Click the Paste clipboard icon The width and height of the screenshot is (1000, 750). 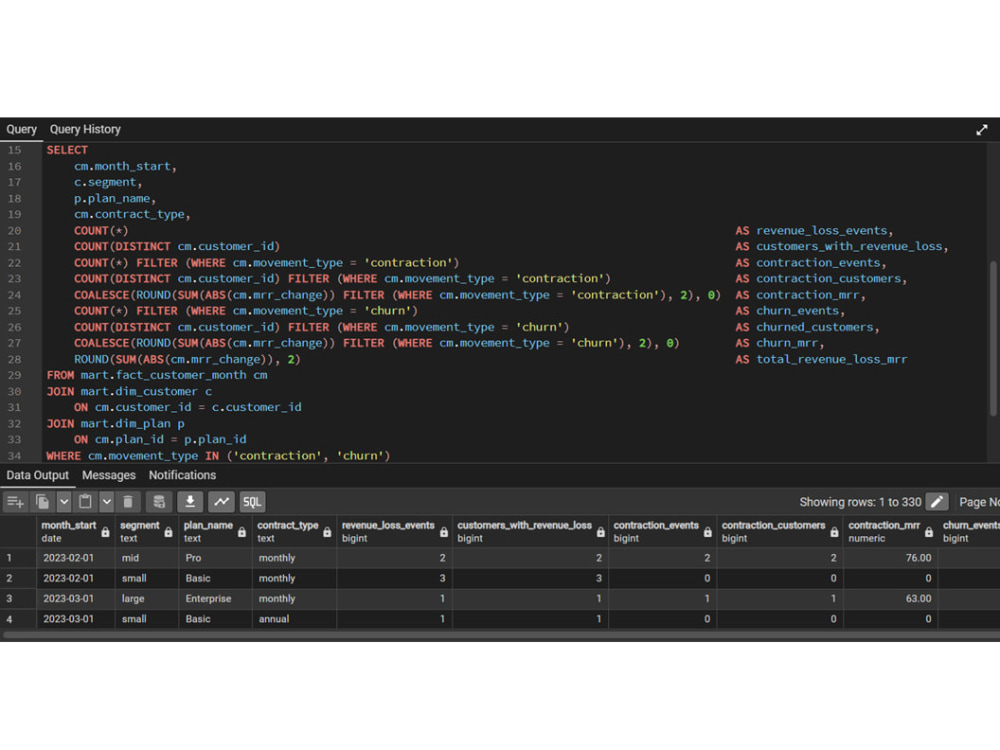85,502
